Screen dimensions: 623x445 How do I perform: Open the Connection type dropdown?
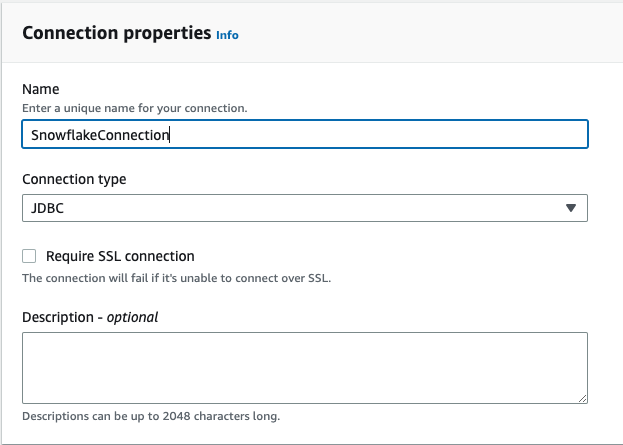(x=304, y=207)
